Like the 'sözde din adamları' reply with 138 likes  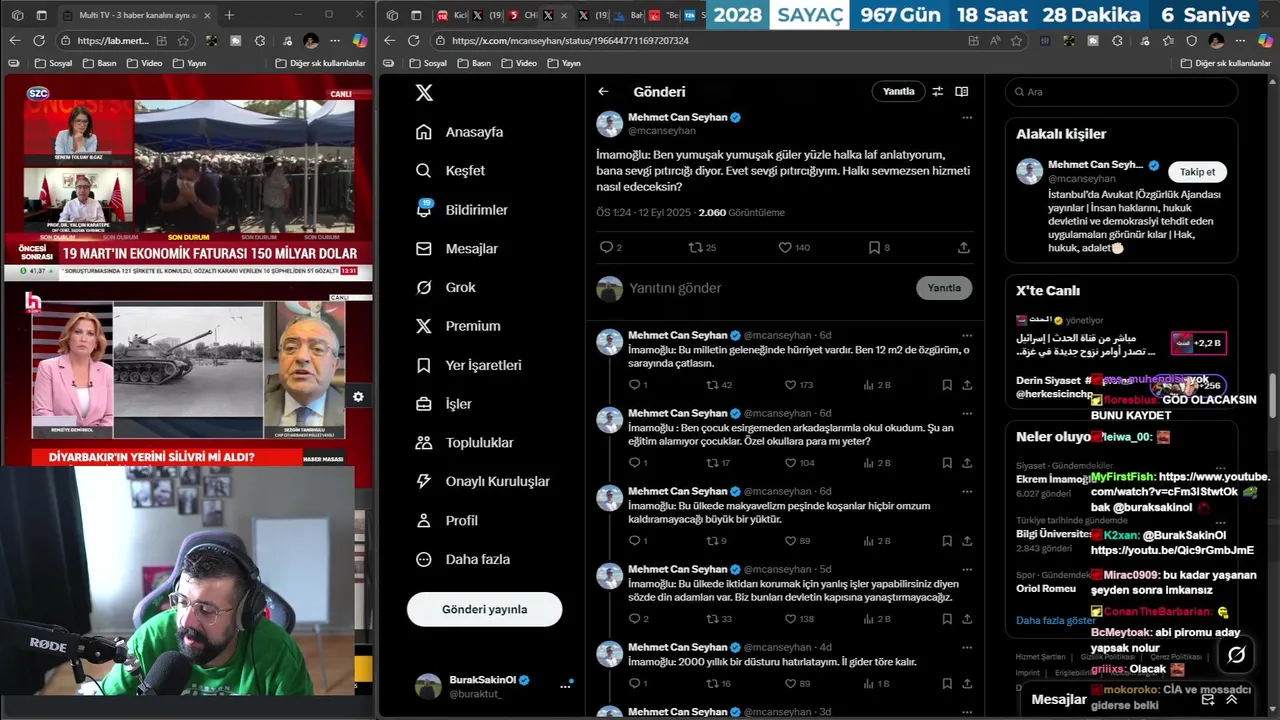coord(799,619)
